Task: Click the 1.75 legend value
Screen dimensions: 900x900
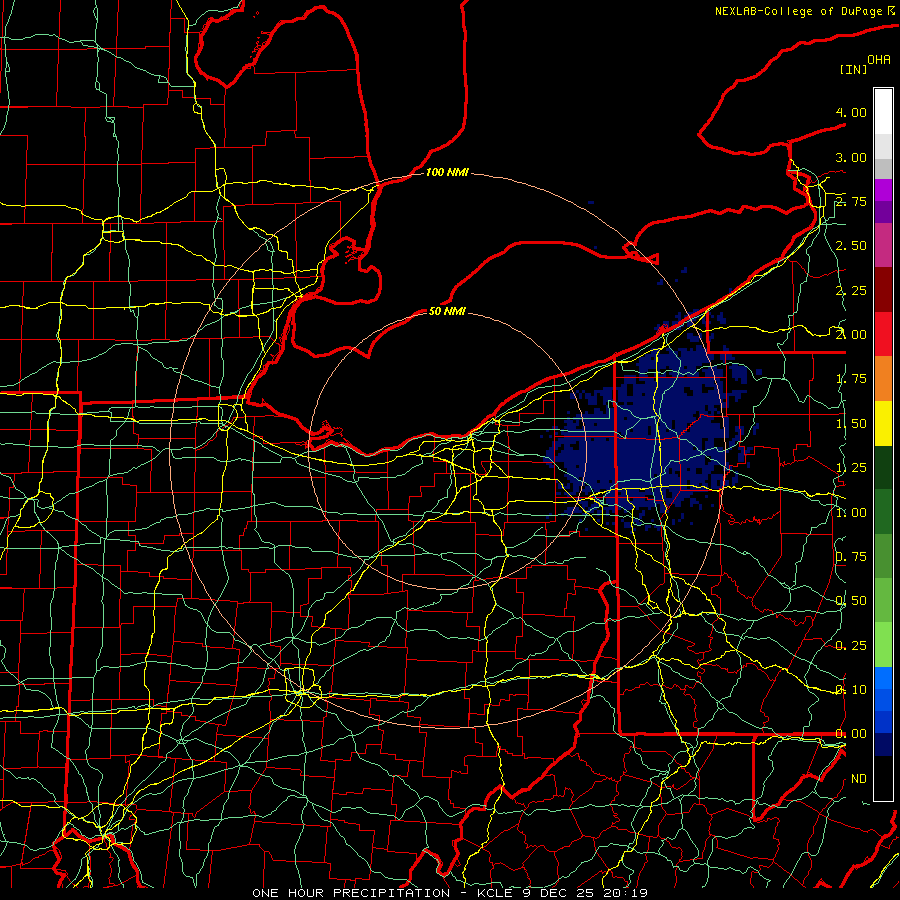Action: point(851,379)
